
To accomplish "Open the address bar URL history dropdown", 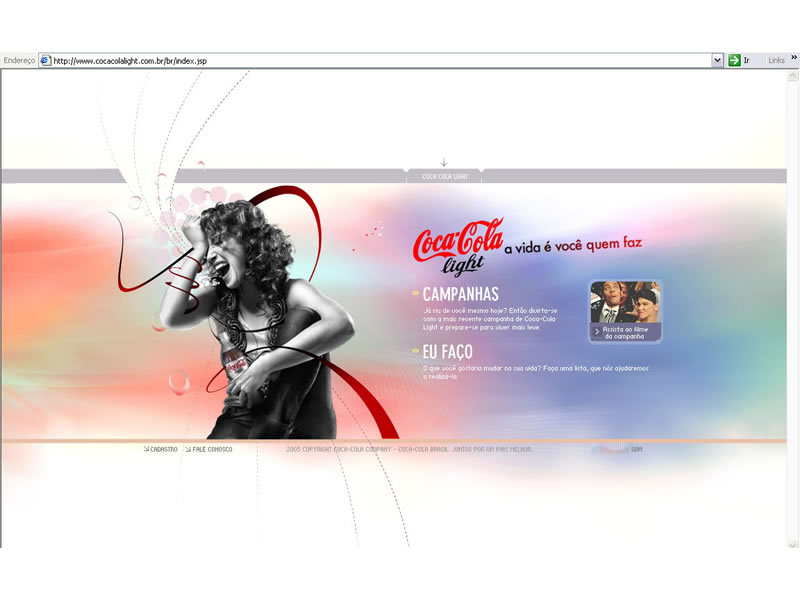I will pos(717,60).
